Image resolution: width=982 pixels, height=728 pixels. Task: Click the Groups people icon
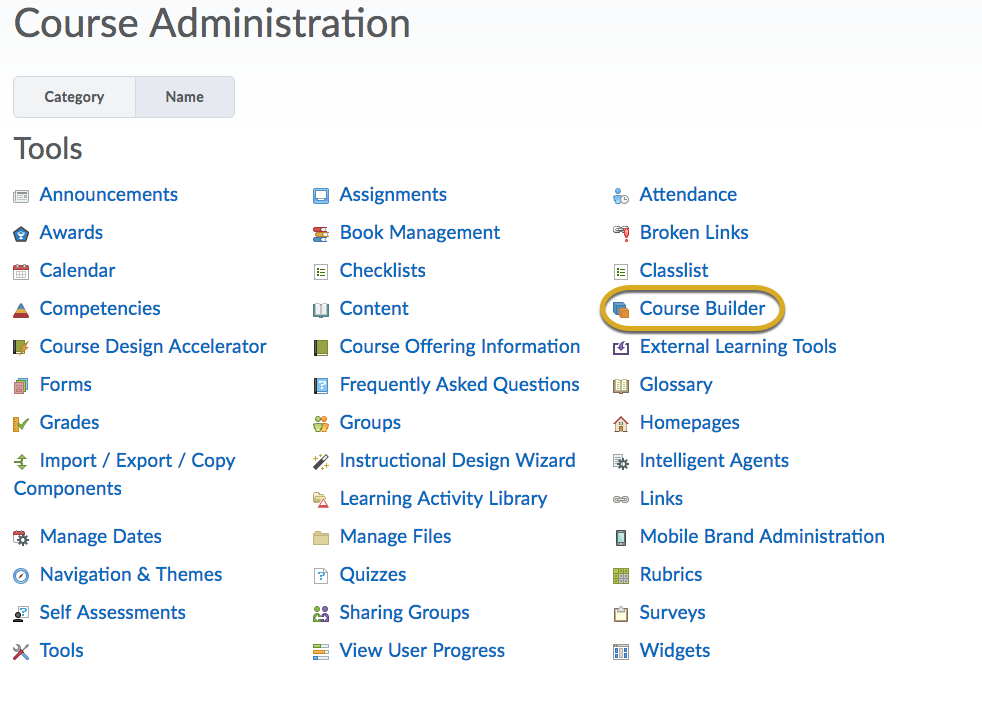click(x=321, y=424)
